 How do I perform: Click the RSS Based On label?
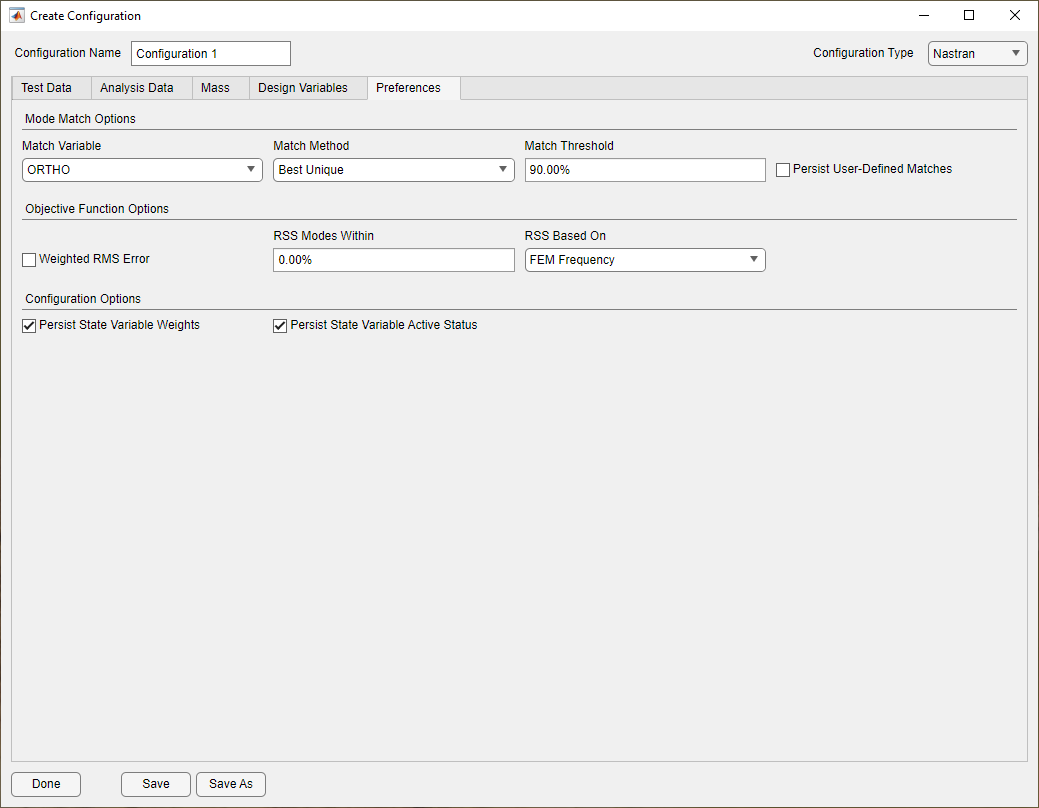(x=565, y=236)
